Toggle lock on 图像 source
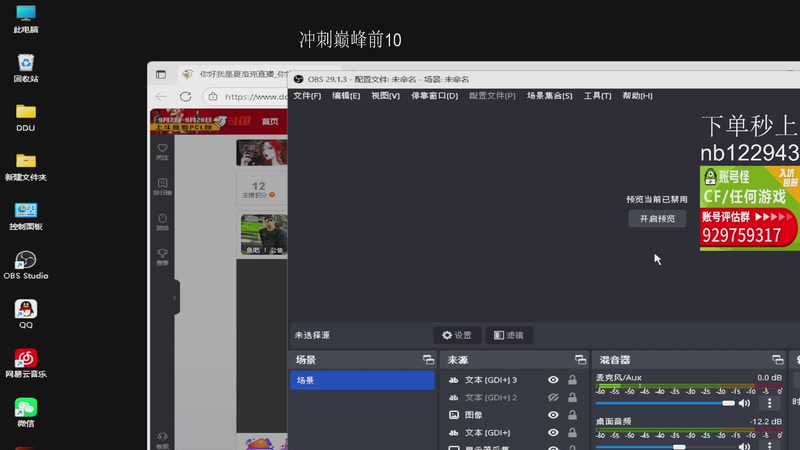This screenshot has height=450, width=800. 572,415
